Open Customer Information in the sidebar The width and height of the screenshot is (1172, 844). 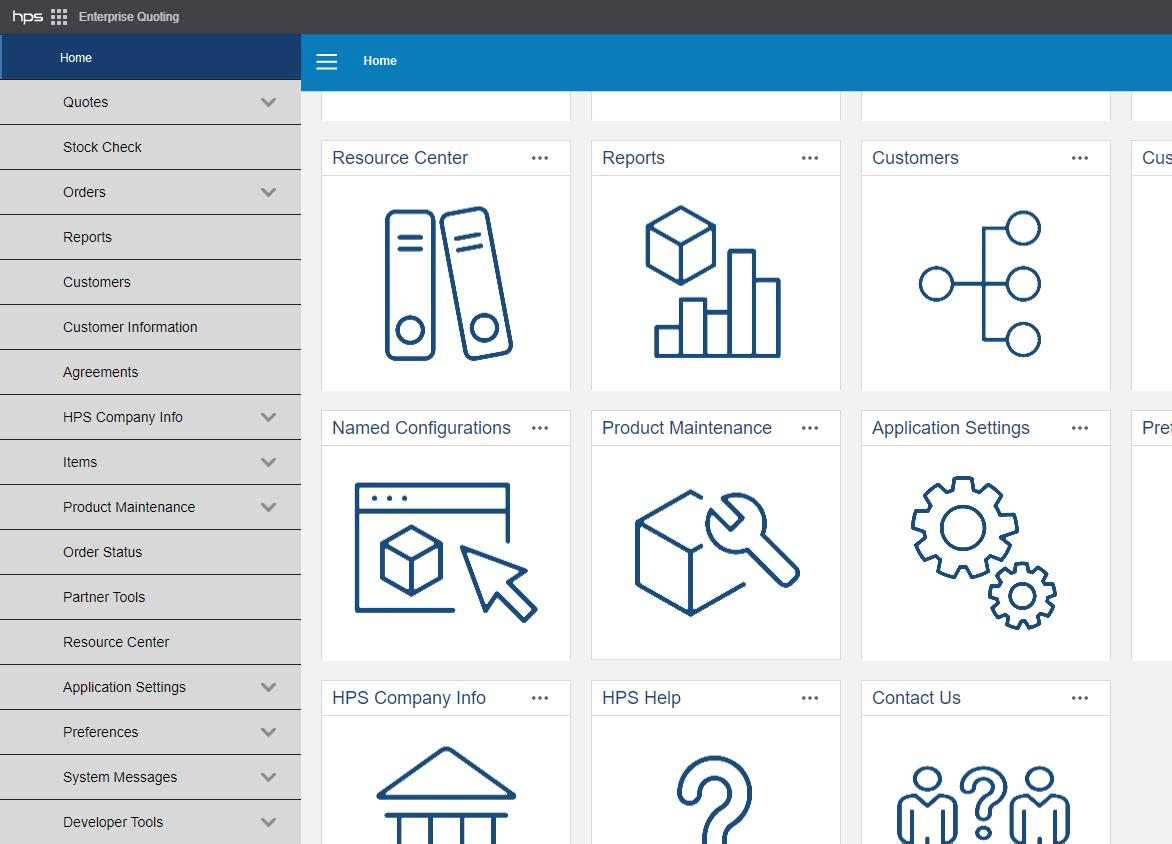coord(150,327)
